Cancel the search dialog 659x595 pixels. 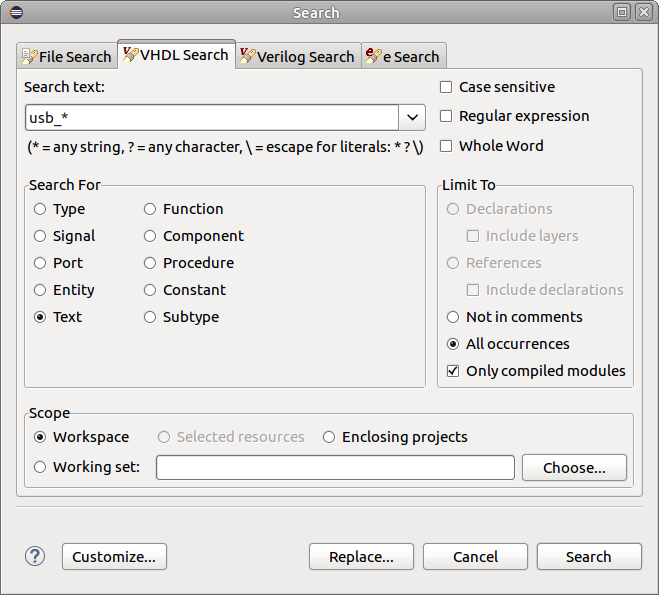(475, 556)
